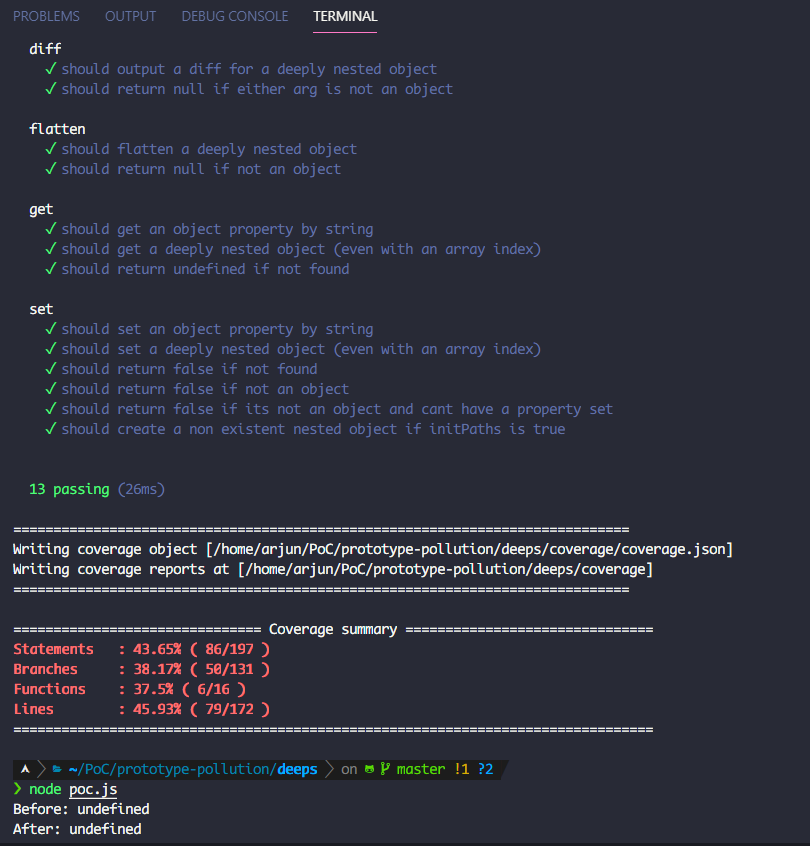Screen dimensions: 810x846
Task: Click the GitHub cat icon in prompt
Action: [369, 769]
